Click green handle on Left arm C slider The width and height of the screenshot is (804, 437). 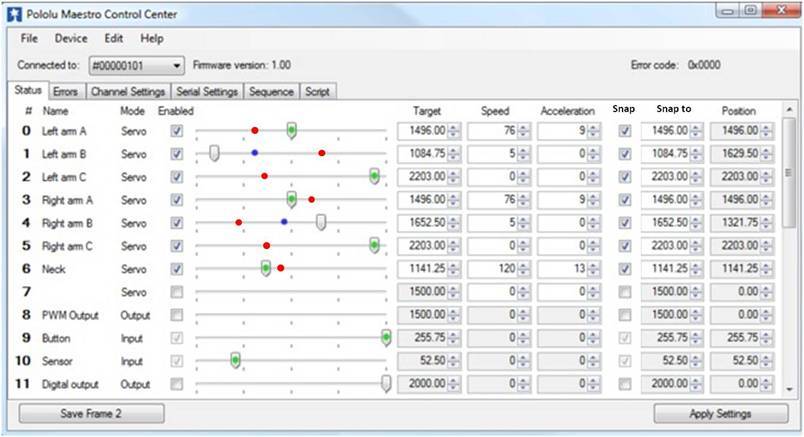tap(374, 176)
